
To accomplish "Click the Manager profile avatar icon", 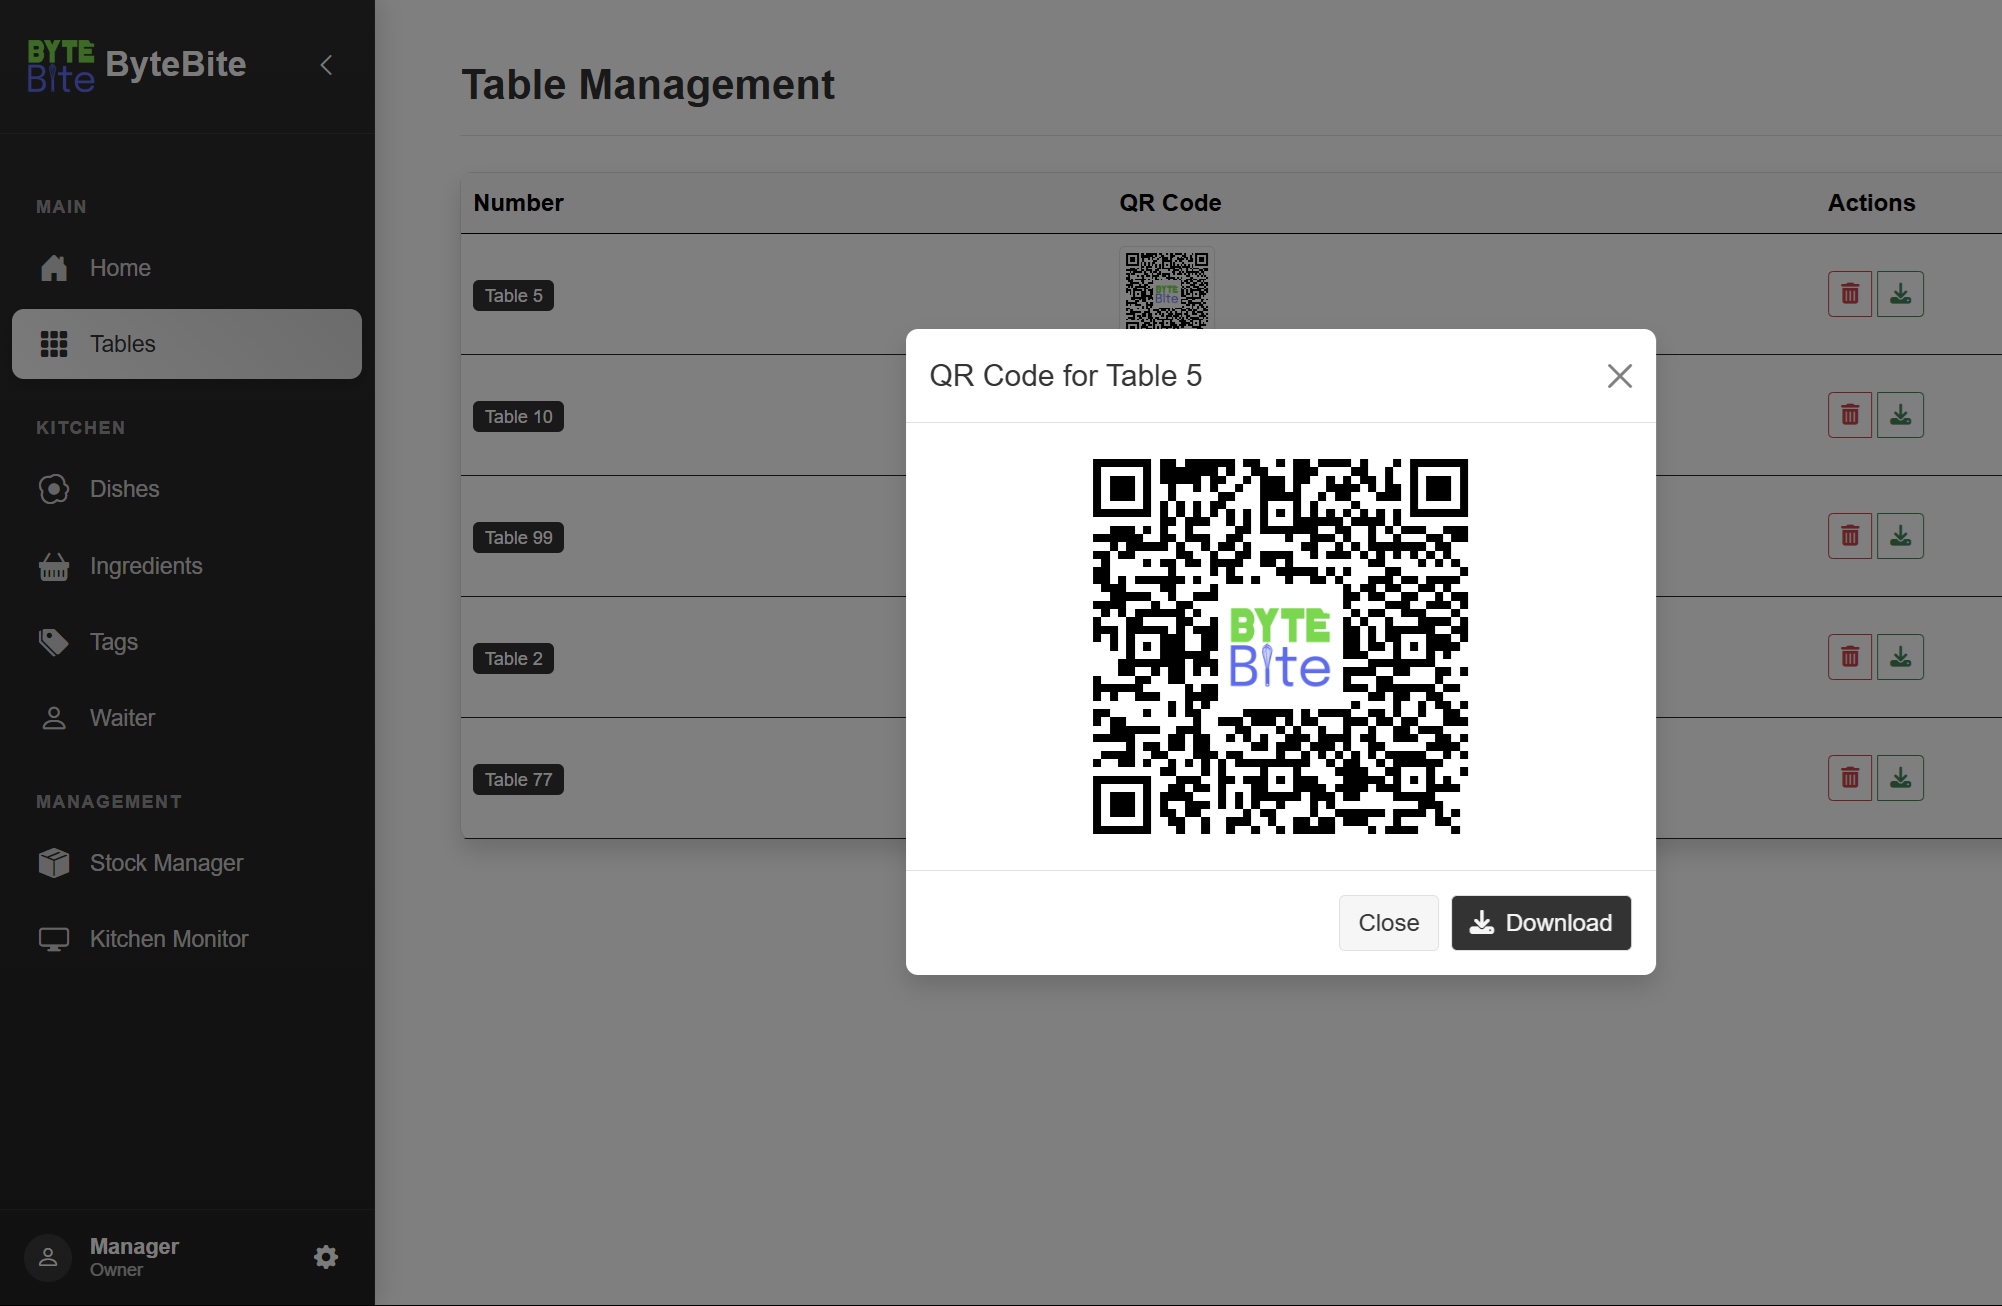I will click(48, 1257).
